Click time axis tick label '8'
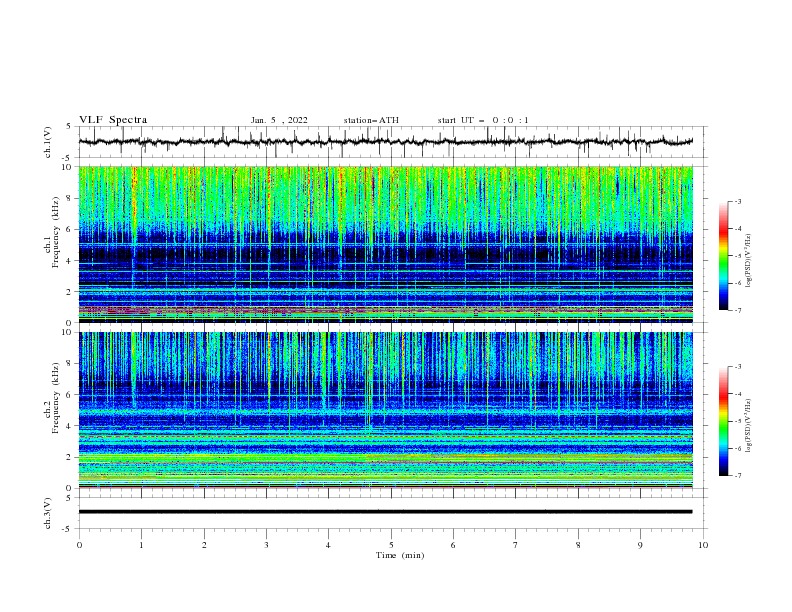 pyautogui.click(x=578, y=545)
